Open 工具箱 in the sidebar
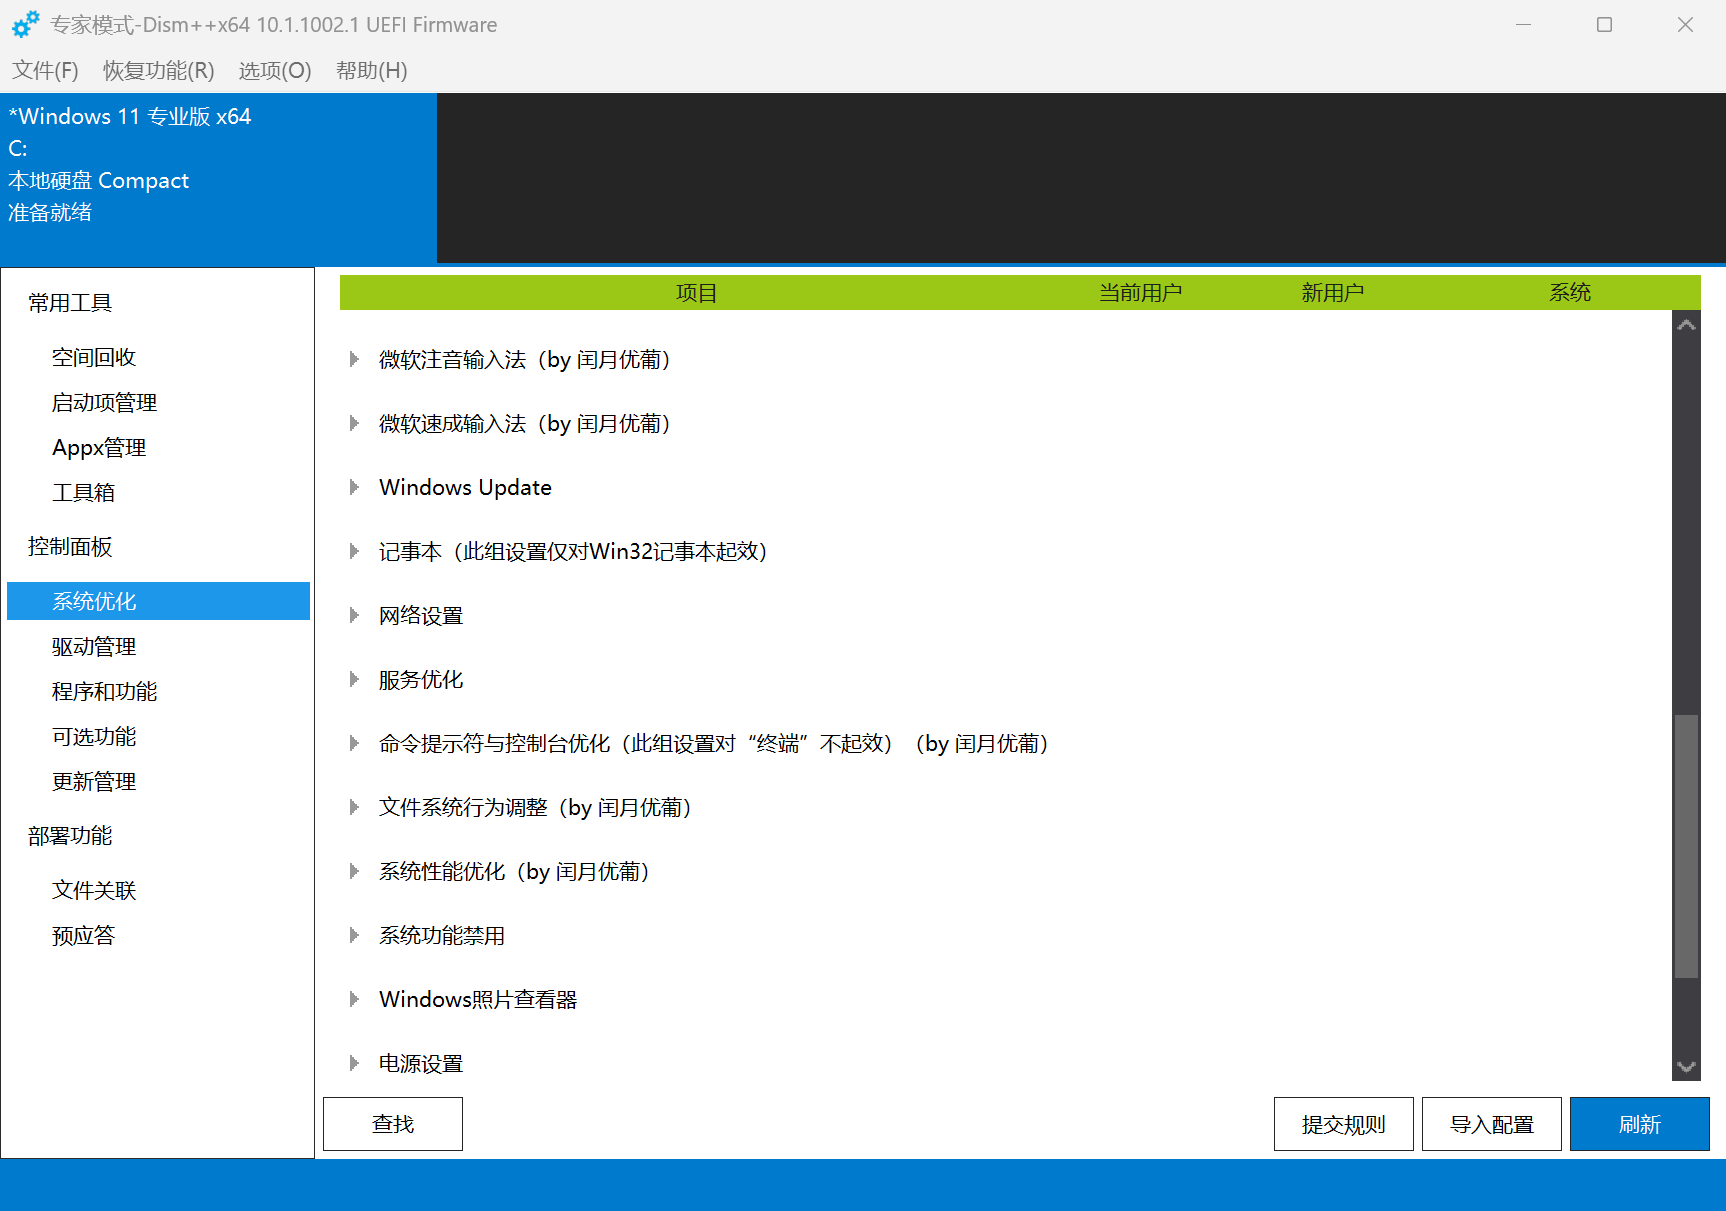This screenshot has width=1726, height=1211. tap(83, 492)
